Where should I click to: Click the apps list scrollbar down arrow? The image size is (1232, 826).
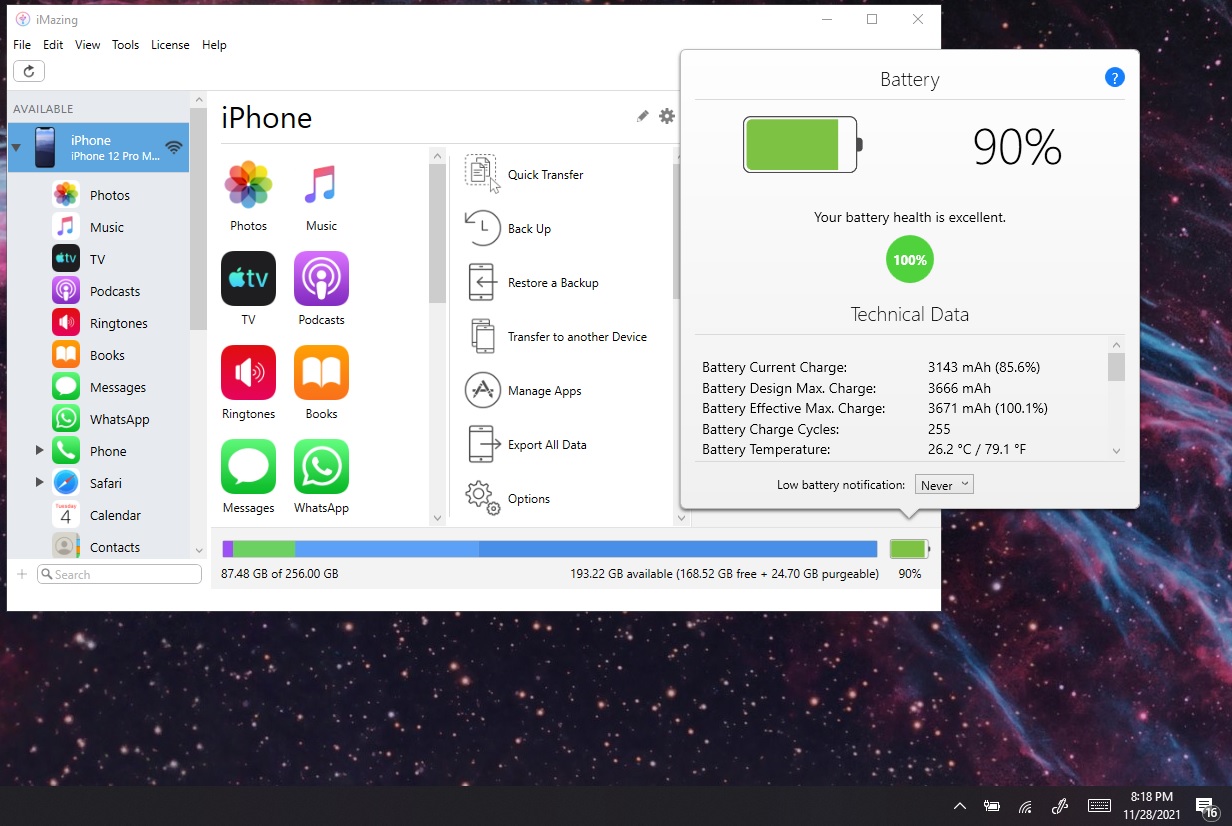(x=437, y=518)
